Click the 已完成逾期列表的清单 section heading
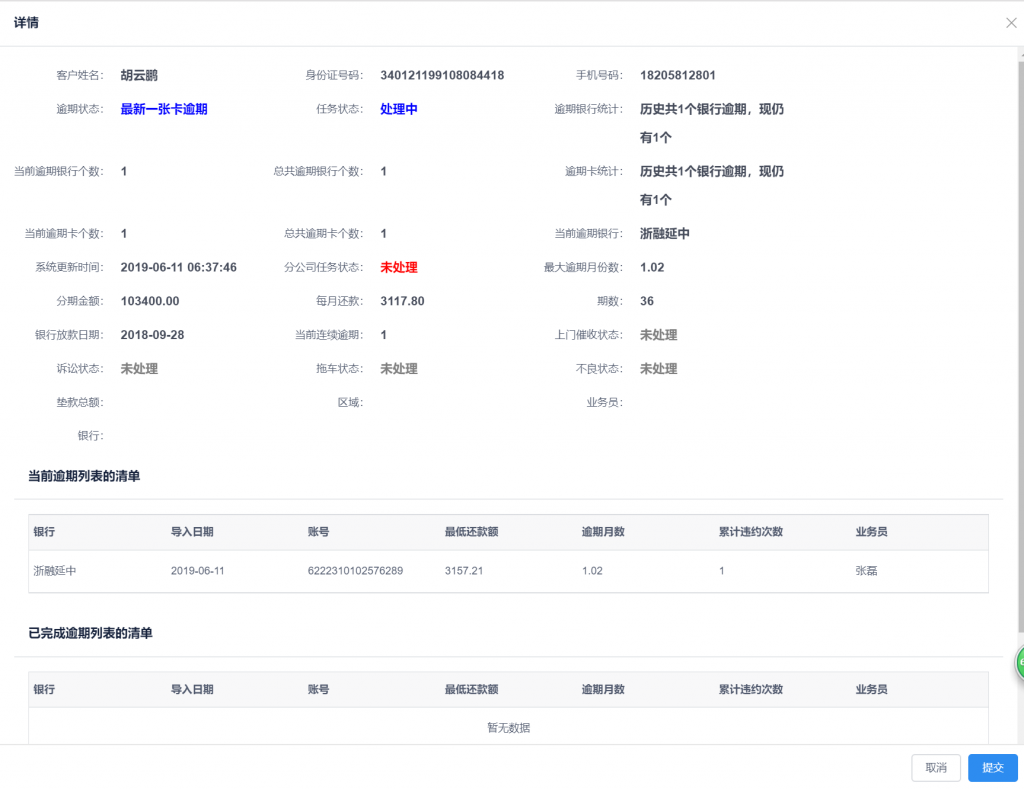This screenshot has height=789, width=1024. [x=90, y=633]
